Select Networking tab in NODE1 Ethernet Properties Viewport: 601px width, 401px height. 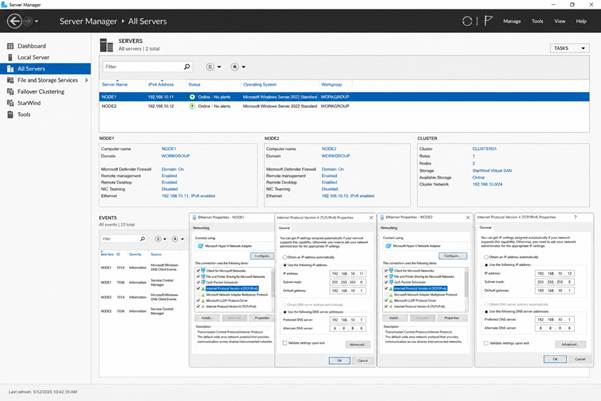202,228
